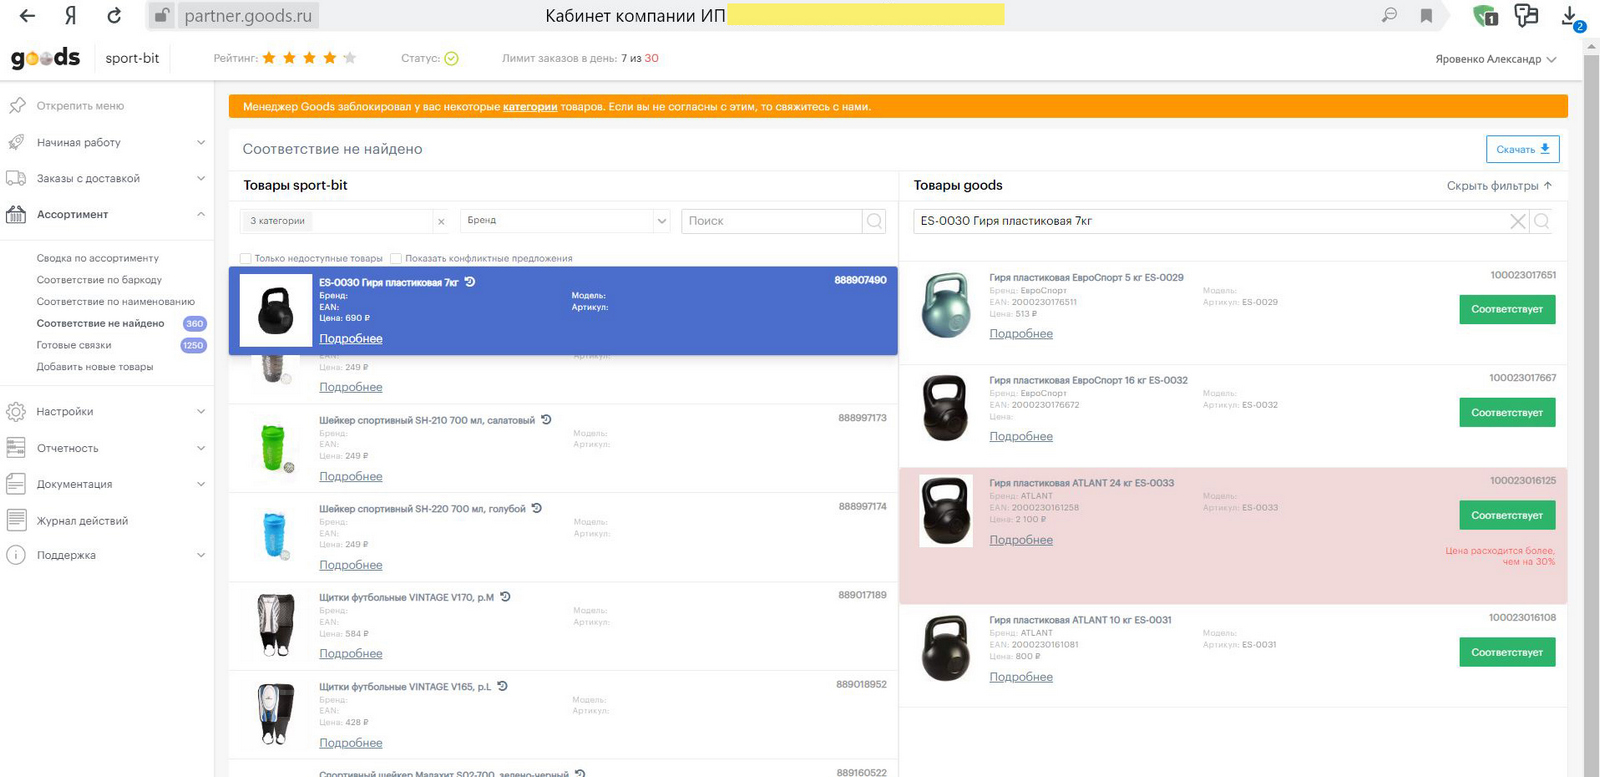Screen dimensions: 1600x777
Task: Click the truck icon by Заказы с доставкой
Action: click(16, 178)
